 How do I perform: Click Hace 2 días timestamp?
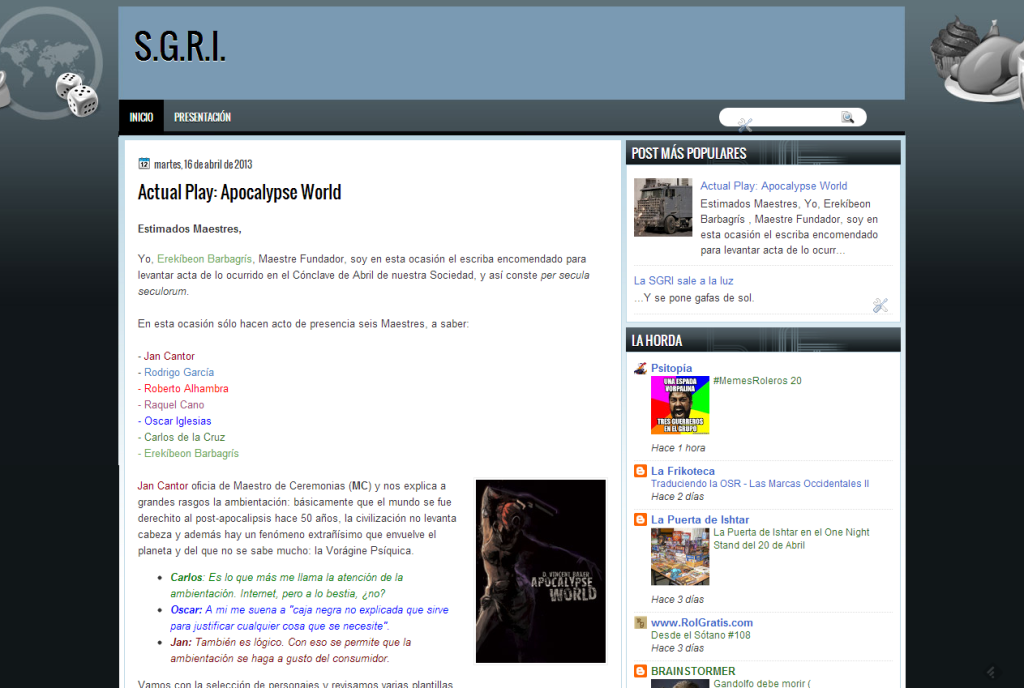(x=677, y=497)
